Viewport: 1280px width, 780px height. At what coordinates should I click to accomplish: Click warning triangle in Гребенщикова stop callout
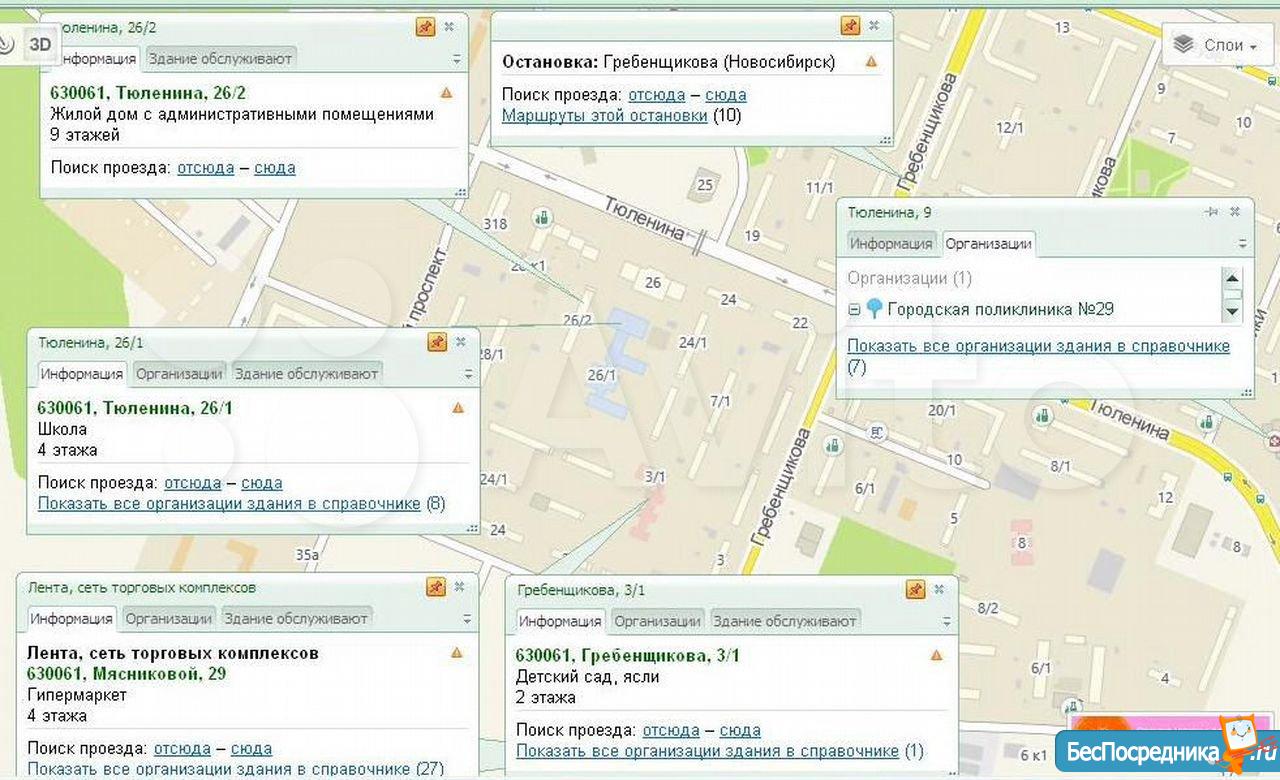click(x=871, y=61)
